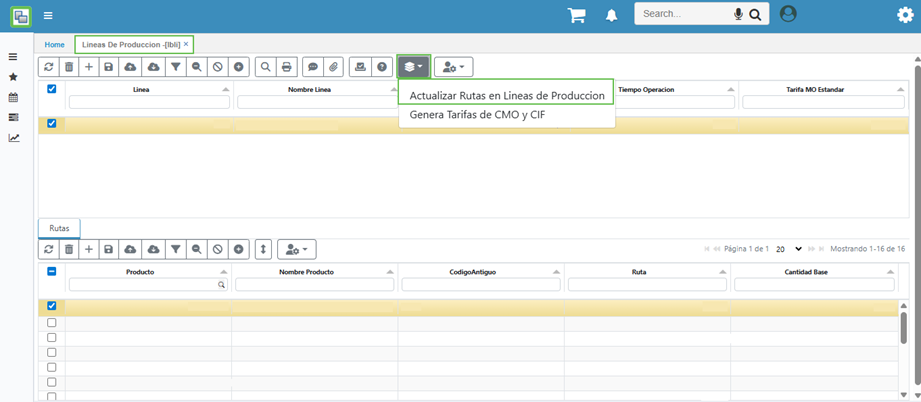The width and height of the screenshot is (921, 402).
Task: Open the settings gear in the header
Action: coord(905,15)
